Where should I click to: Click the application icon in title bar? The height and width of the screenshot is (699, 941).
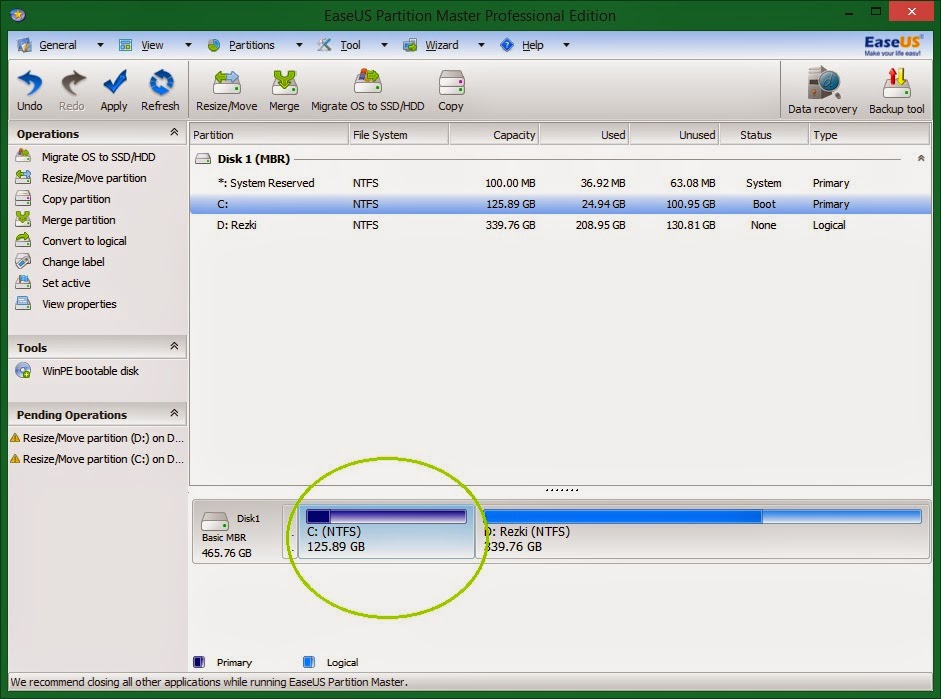point(17,14)
